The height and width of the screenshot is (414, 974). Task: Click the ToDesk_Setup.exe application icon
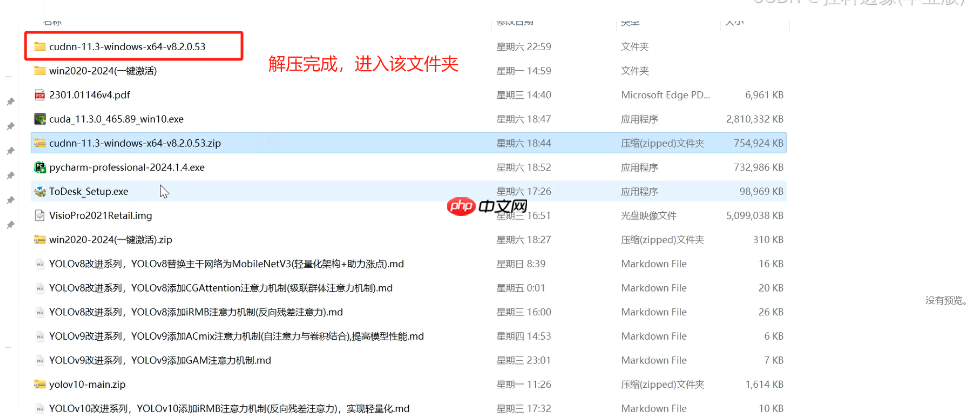40,191
